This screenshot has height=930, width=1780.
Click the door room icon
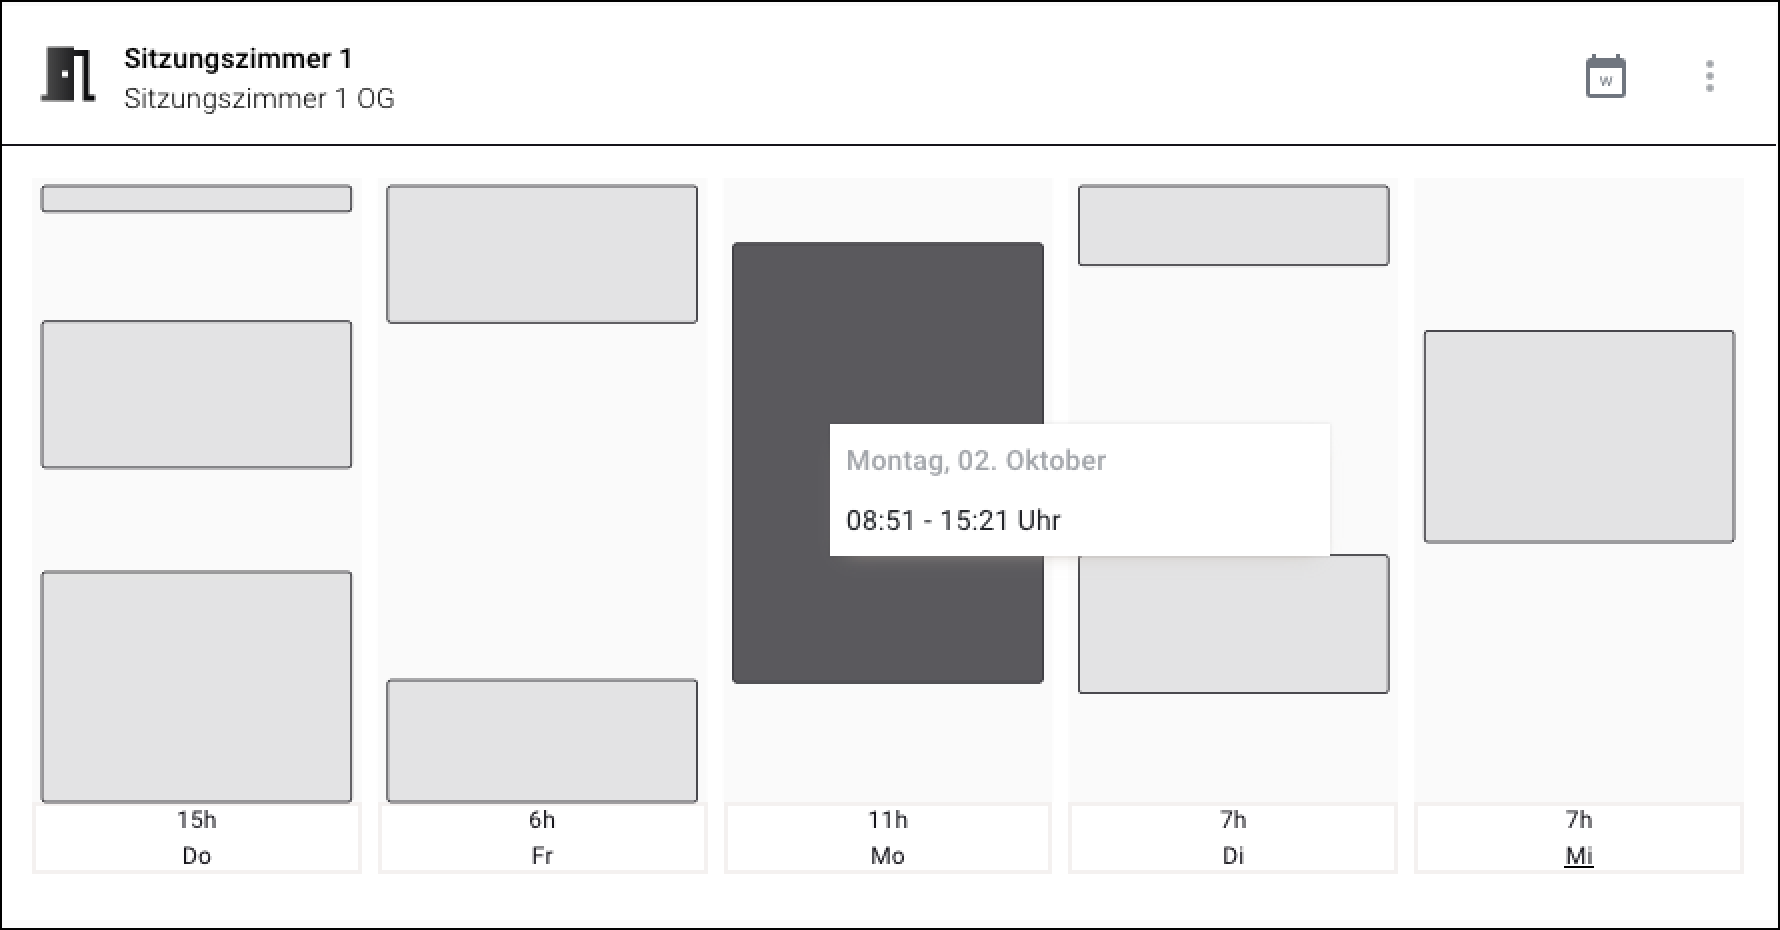68,75
